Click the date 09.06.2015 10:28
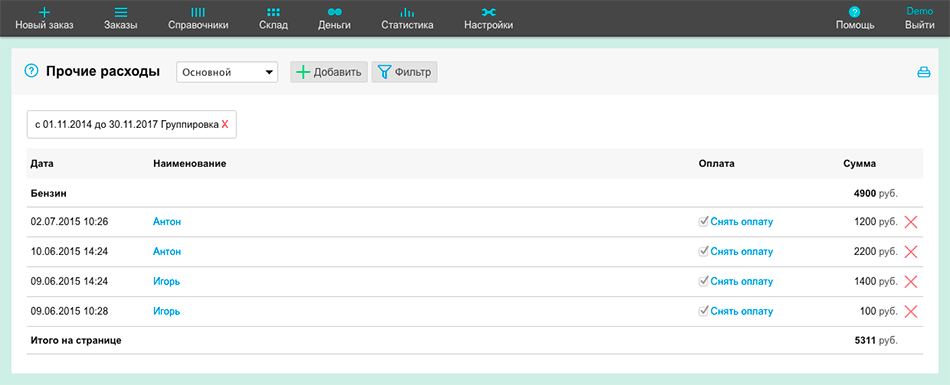The height and width of the screenshot is (385, 950). tap(69, 312)
